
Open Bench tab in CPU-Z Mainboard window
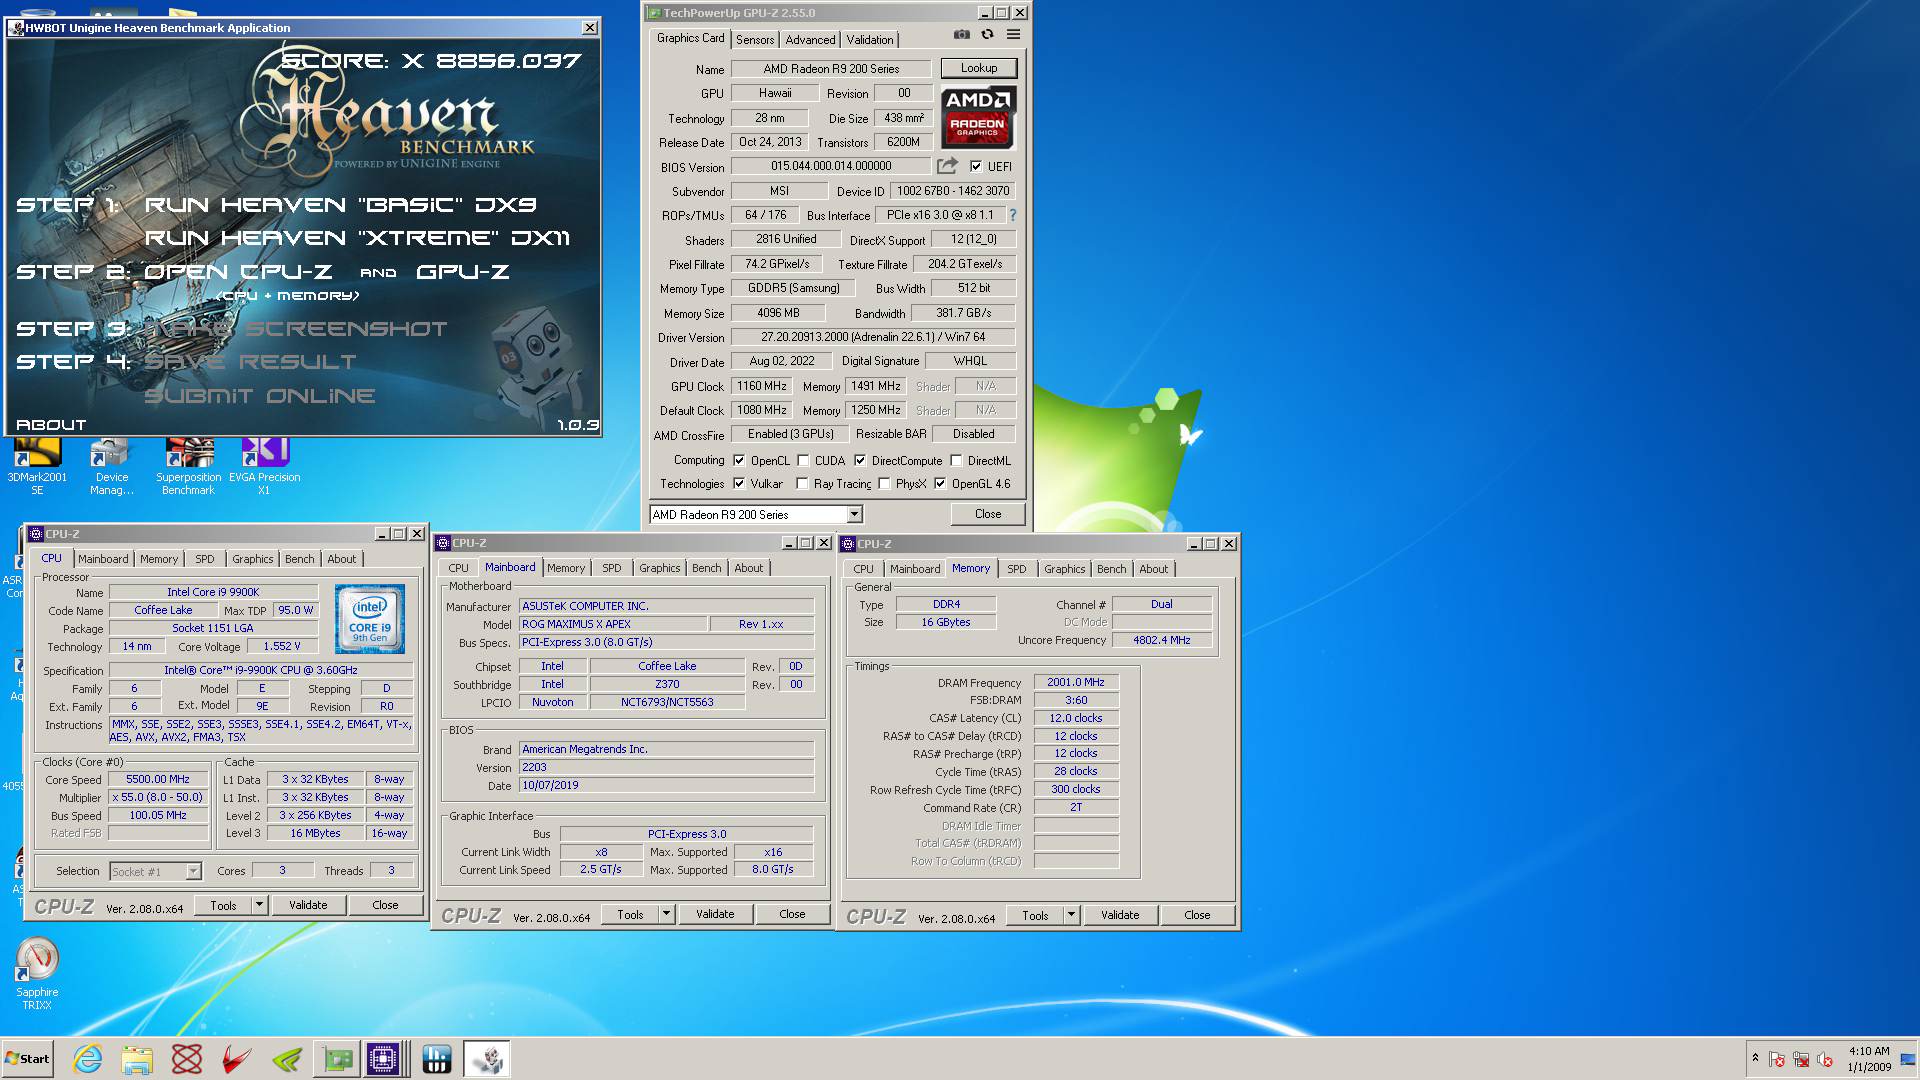(x=706, y=568)
